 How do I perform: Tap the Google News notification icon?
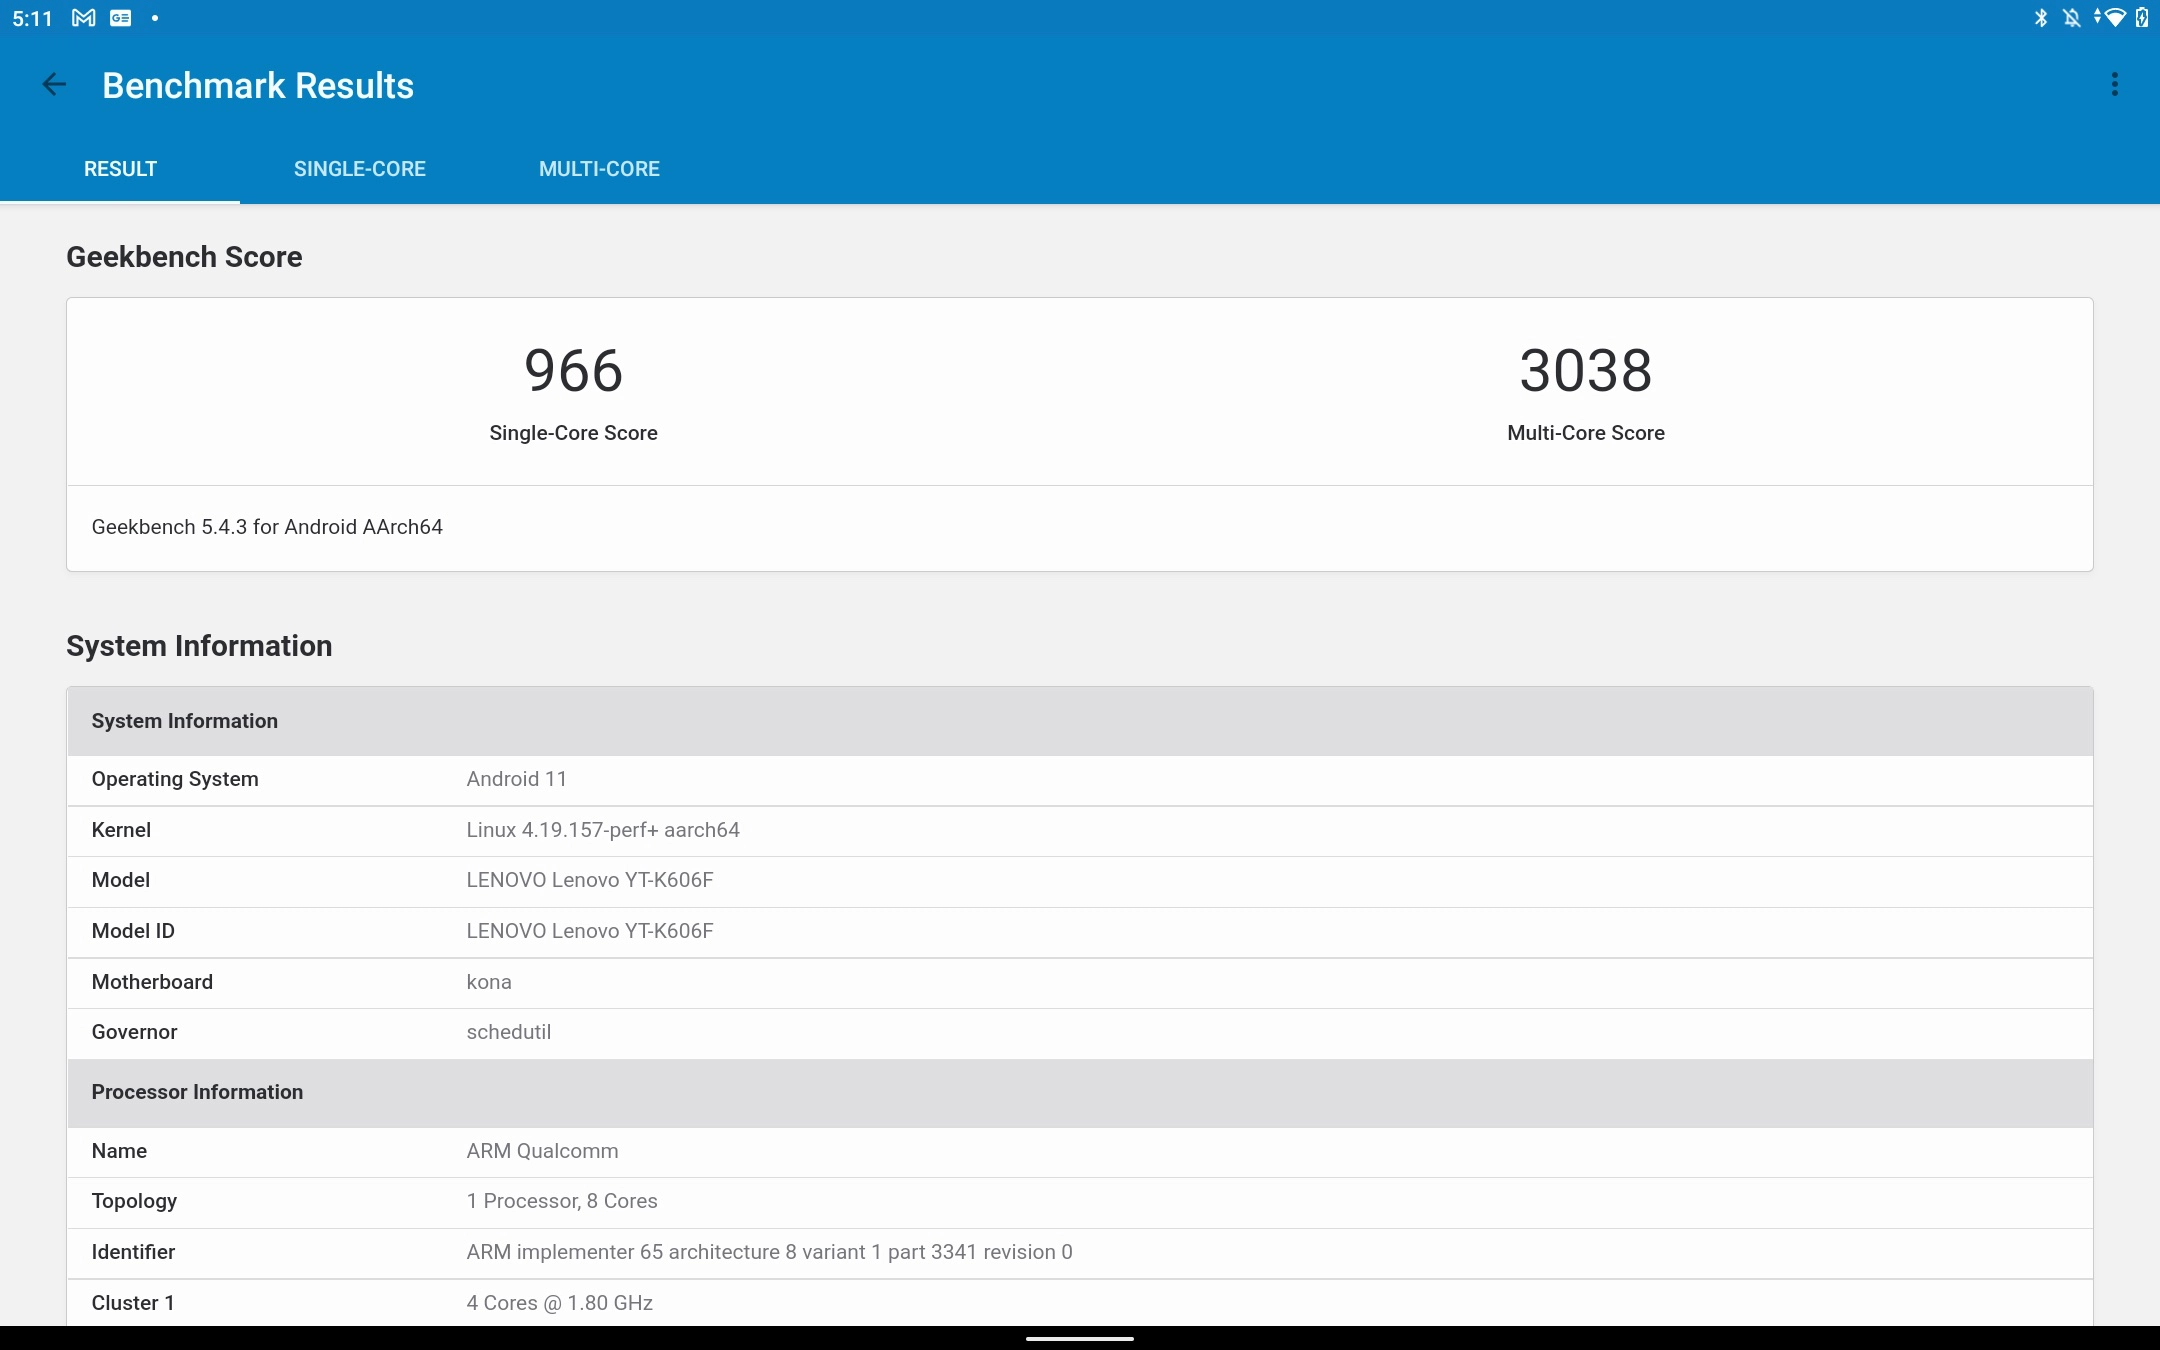(x=121, y=18)
